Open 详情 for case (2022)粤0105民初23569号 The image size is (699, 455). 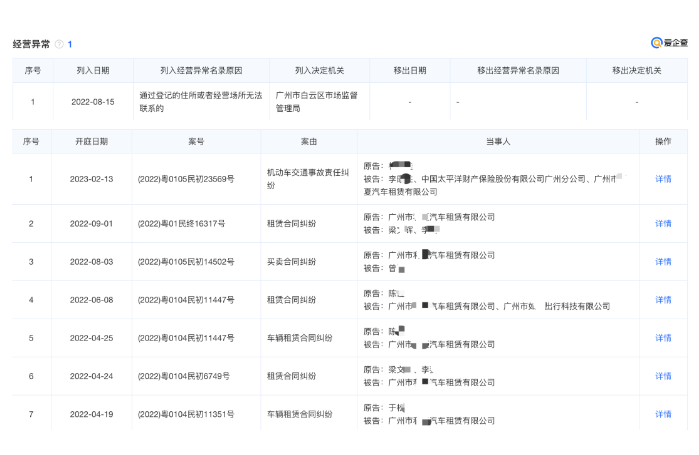(663, 179)
